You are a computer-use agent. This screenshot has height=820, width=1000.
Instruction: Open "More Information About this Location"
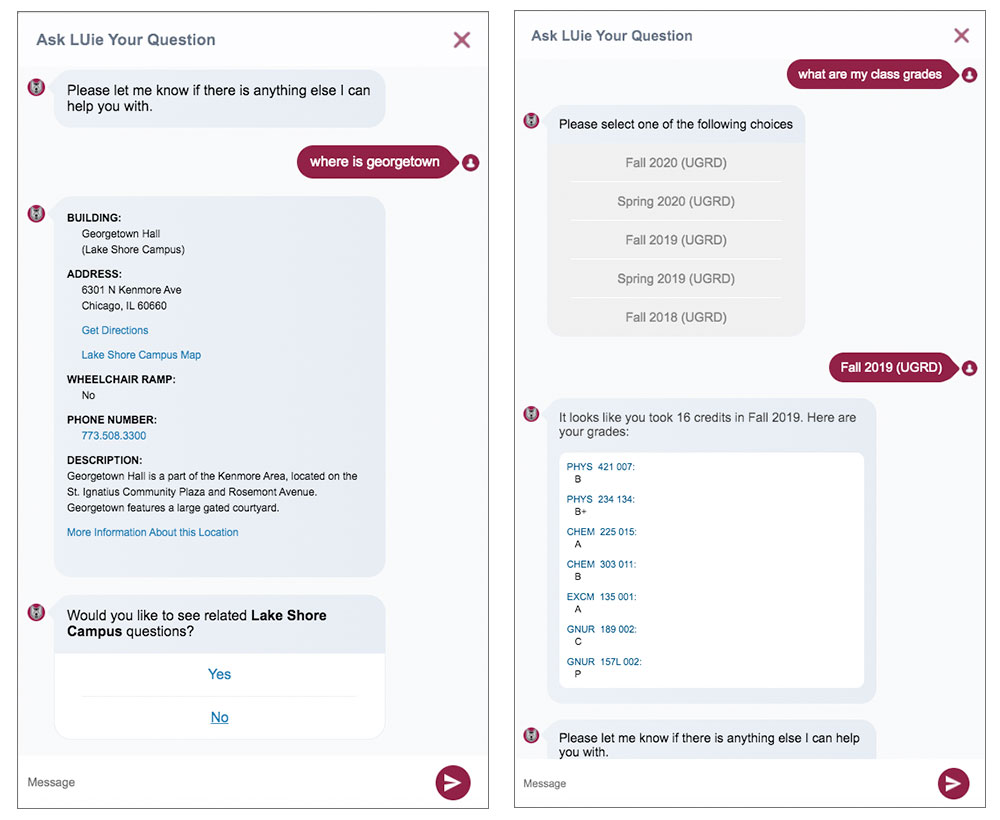152,532
